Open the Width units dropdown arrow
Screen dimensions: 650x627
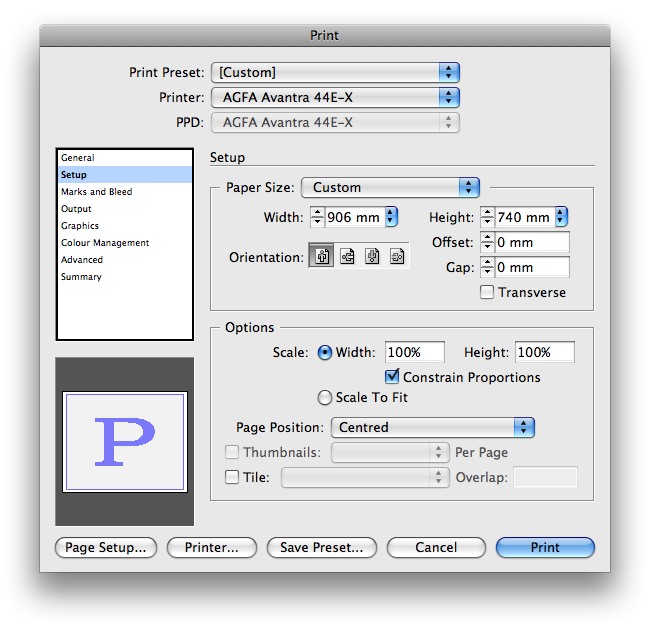click(x=391, y=217)
